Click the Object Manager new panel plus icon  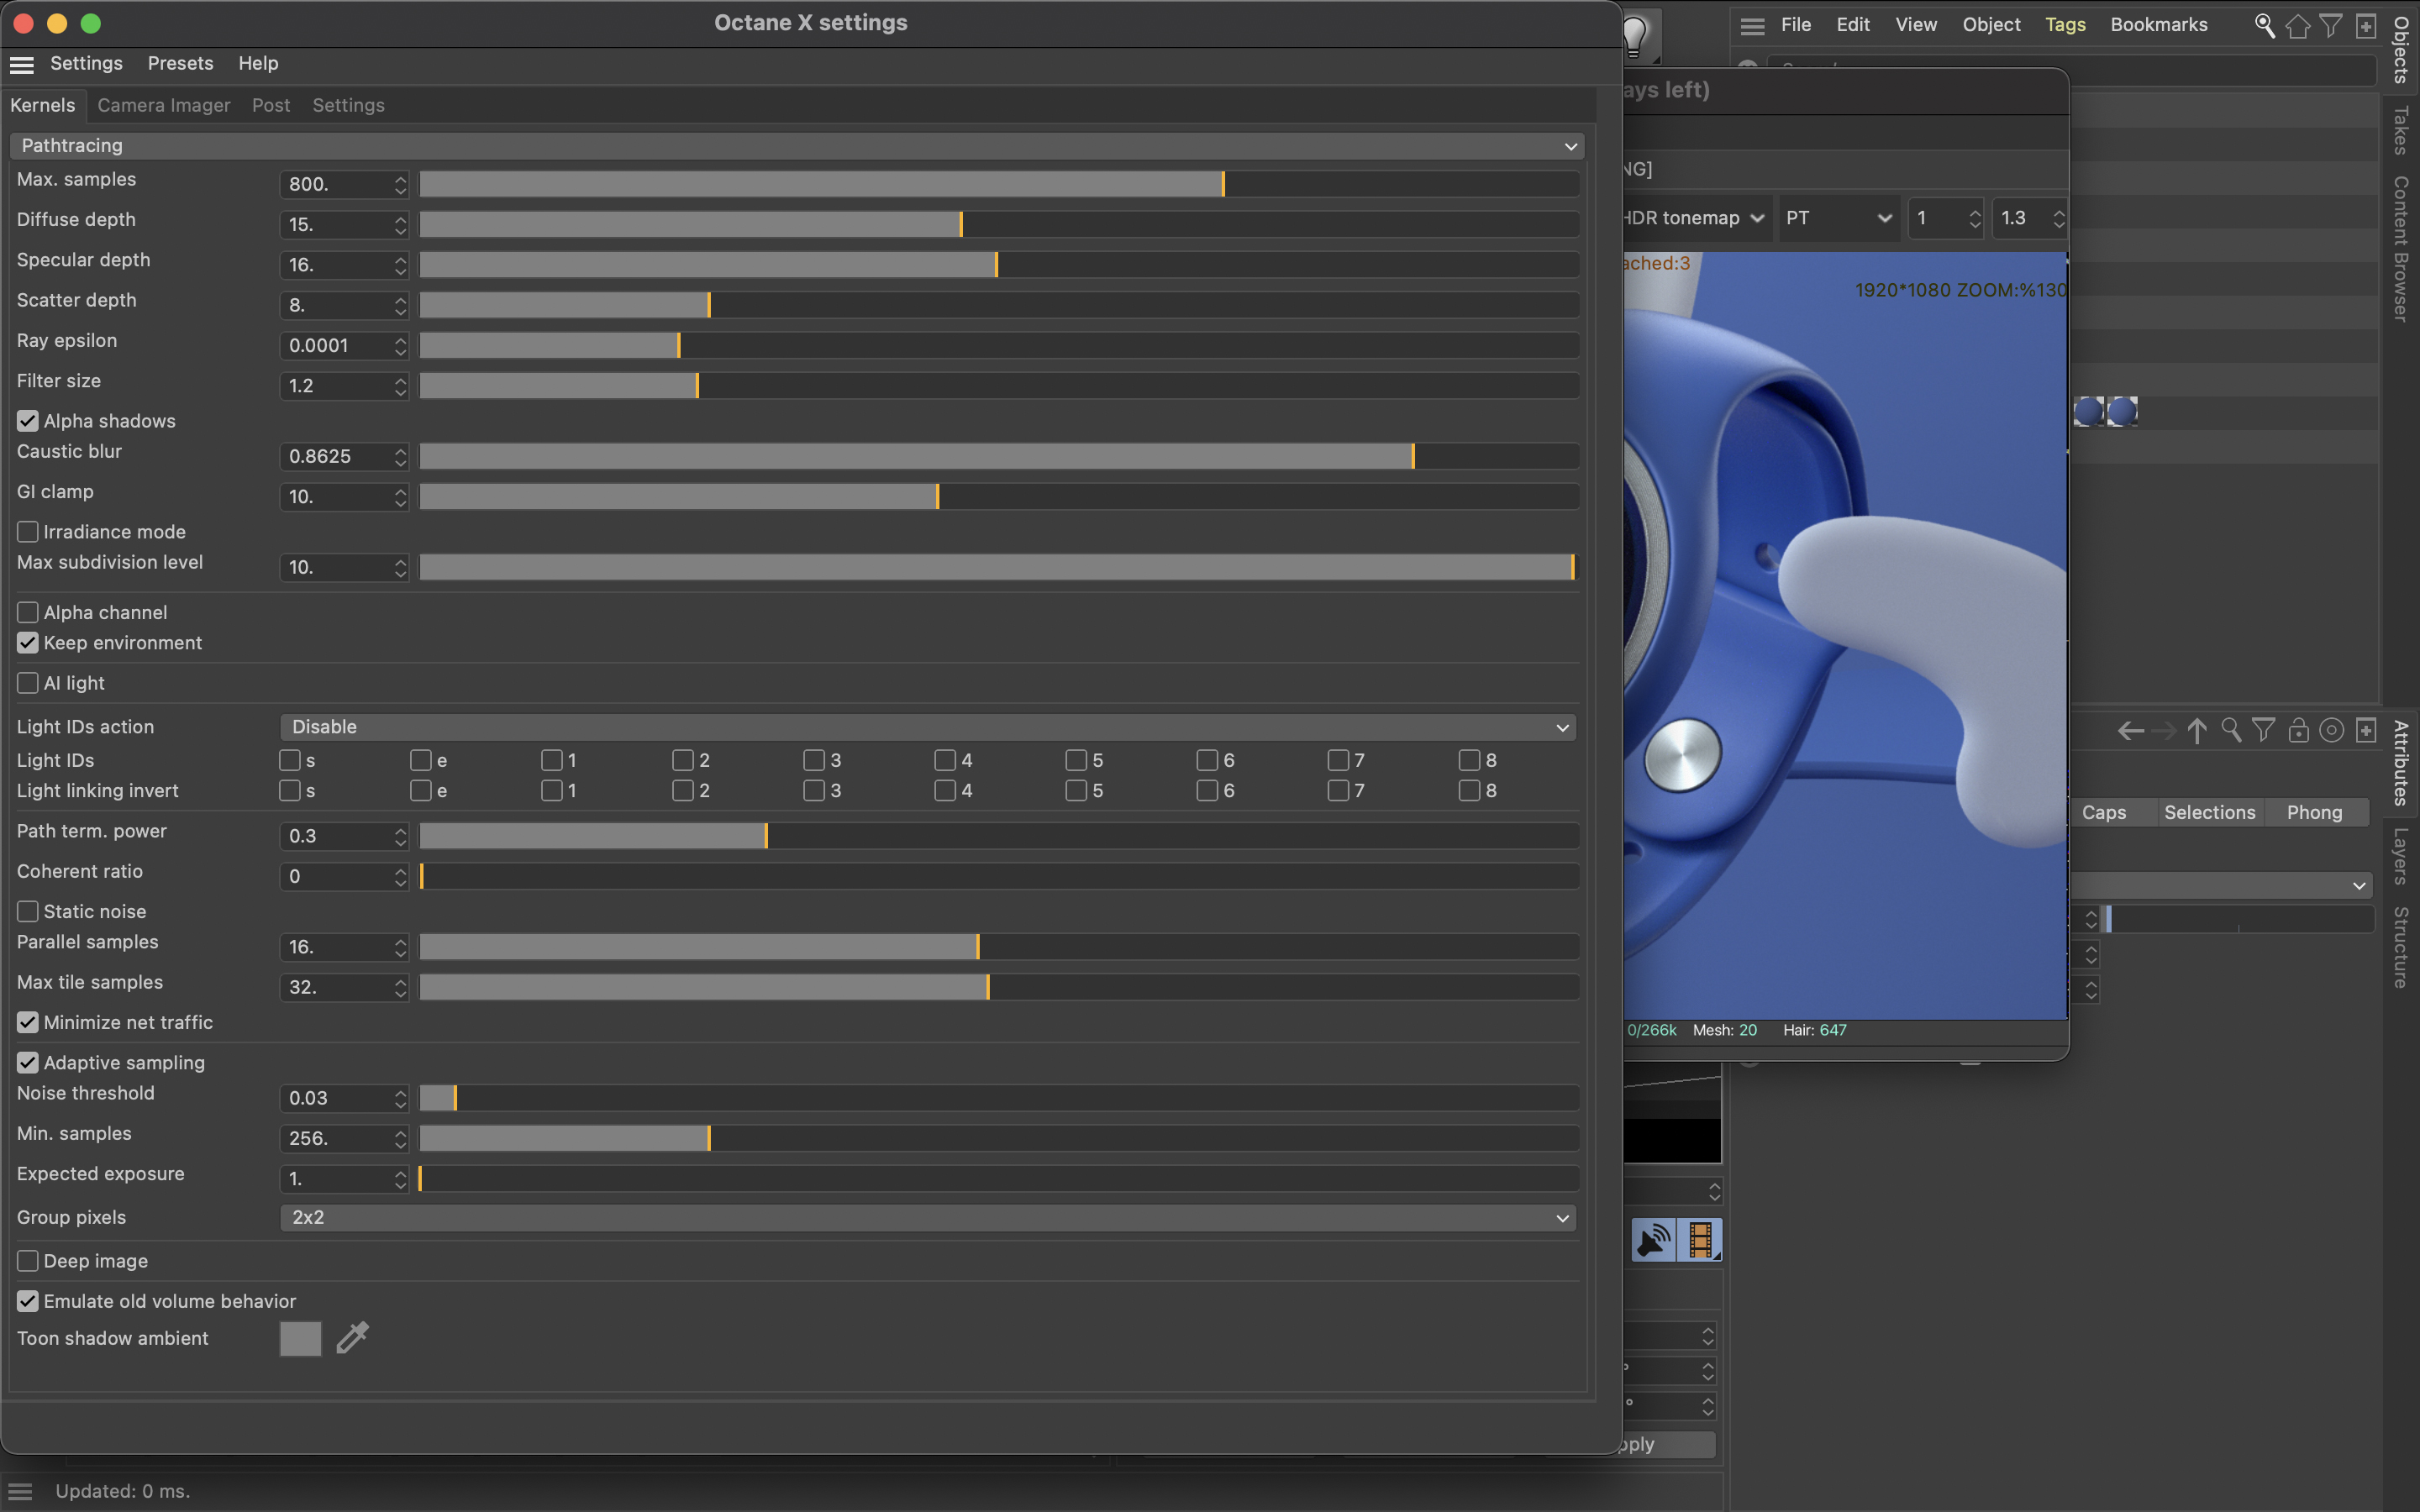click(x=2365, y=26)
